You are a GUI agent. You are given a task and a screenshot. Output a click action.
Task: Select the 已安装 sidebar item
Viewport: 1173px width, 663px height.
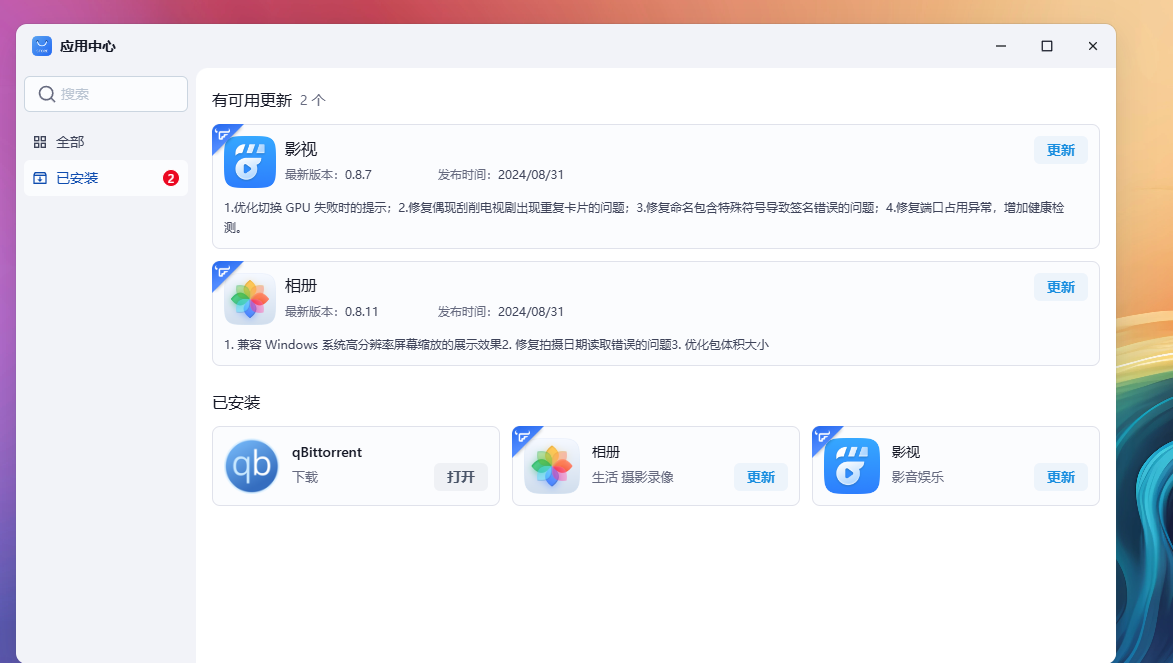[77, 178]
